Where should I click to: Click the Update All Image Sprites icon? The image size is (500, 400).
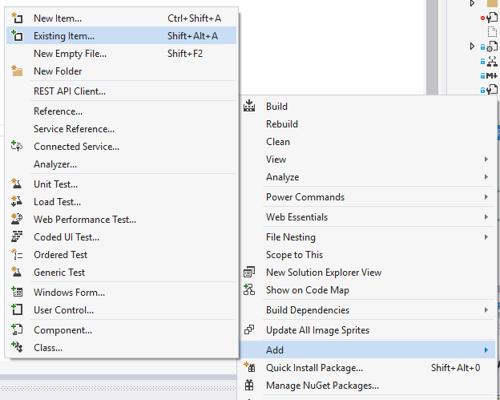coord(249,330)
